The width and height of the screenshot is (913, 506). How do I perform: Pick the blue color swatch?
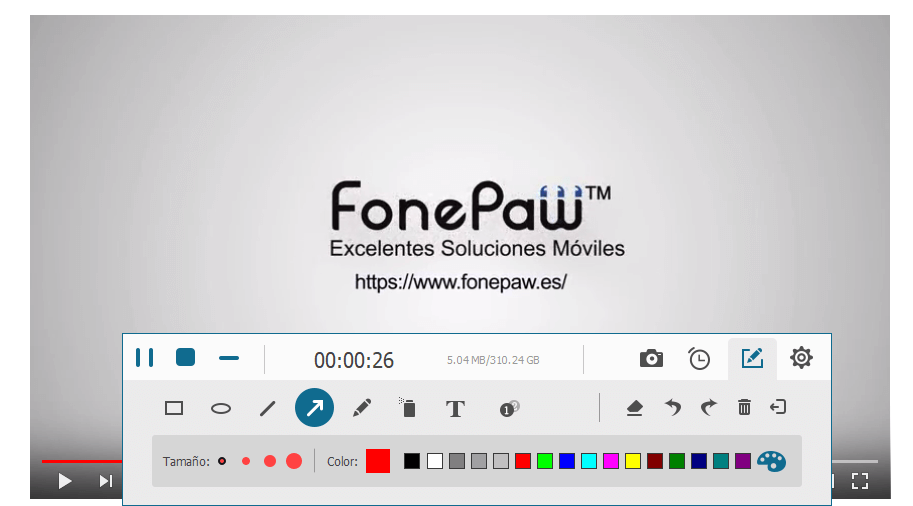(567, 461)
